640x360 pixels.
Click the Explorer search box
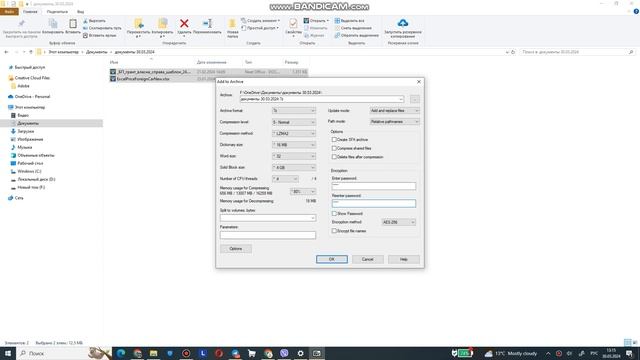[577, 52]
